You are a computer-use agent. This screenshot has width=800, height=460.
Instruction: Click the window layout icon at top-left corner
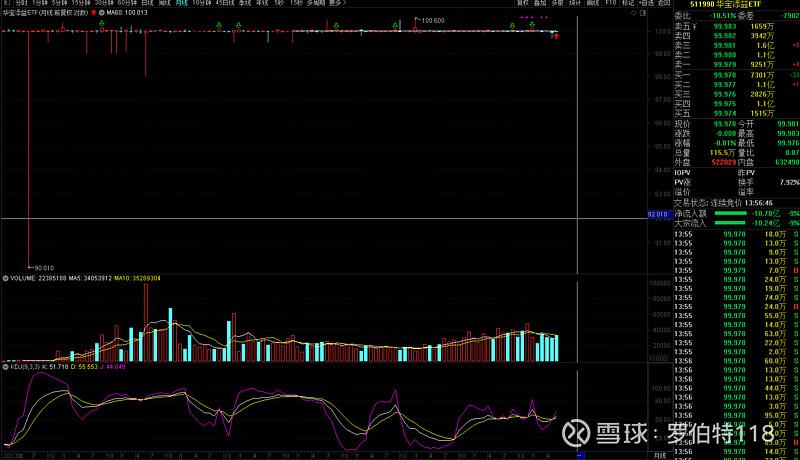tap(6, 4)
